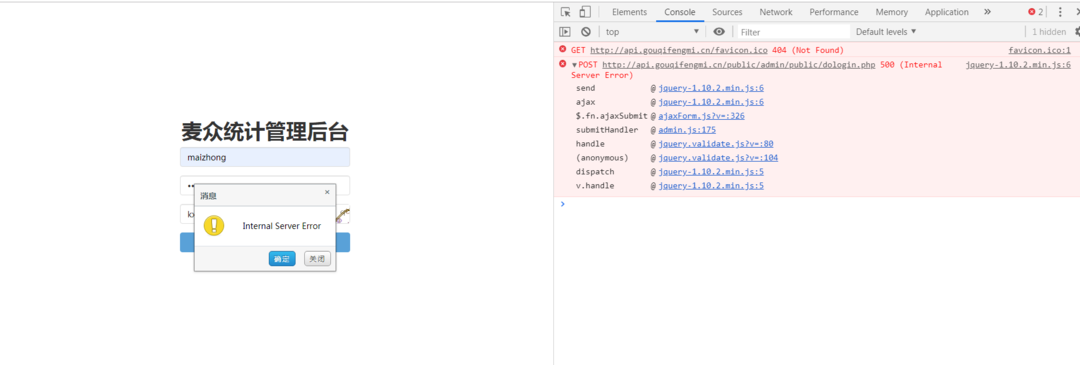
Task: Collapse the POST error stack trace triangle
Action: (x=574, y=65)
